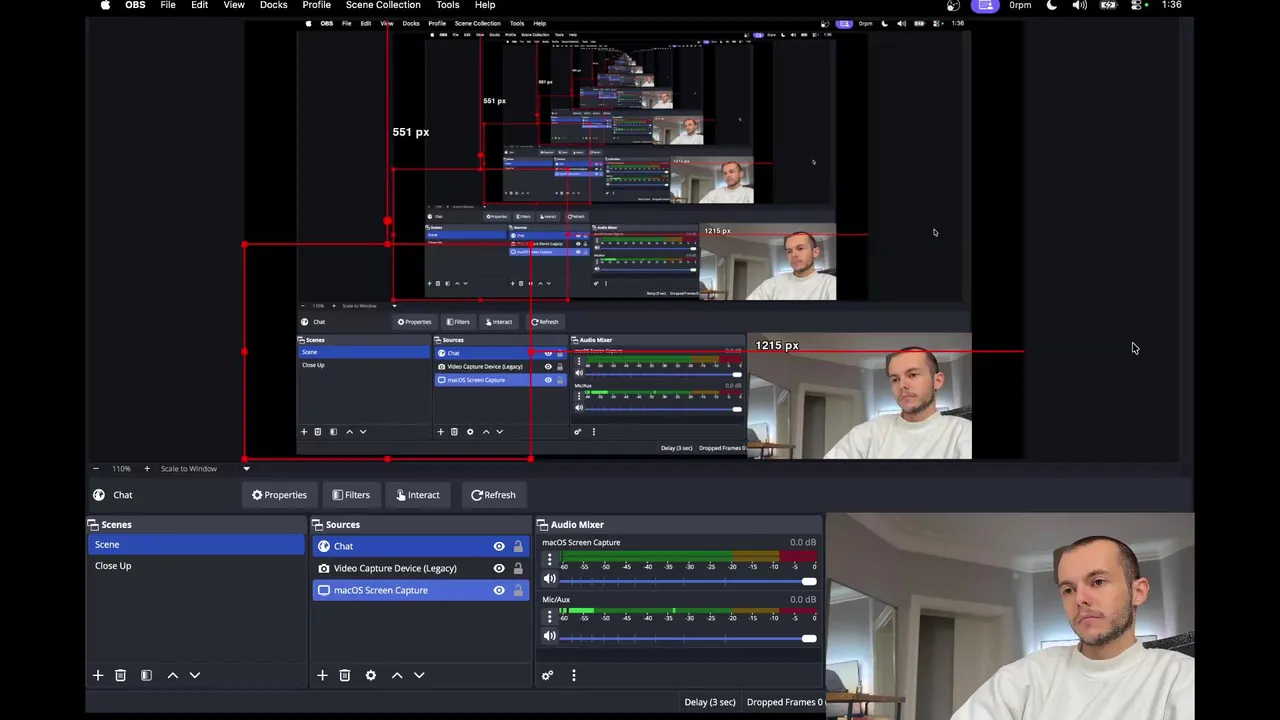
Task: Click the camera icon of Video Capture Device source
Action: 324,568
